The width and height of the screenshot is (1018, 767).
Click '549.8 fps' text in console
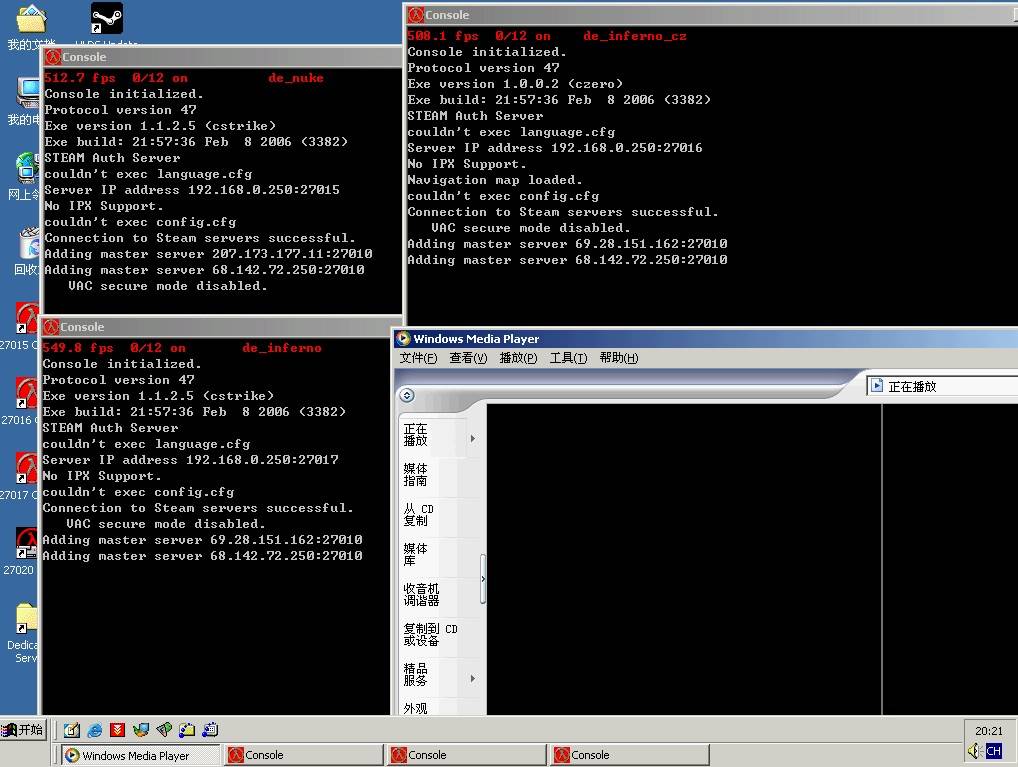point(78,348)
